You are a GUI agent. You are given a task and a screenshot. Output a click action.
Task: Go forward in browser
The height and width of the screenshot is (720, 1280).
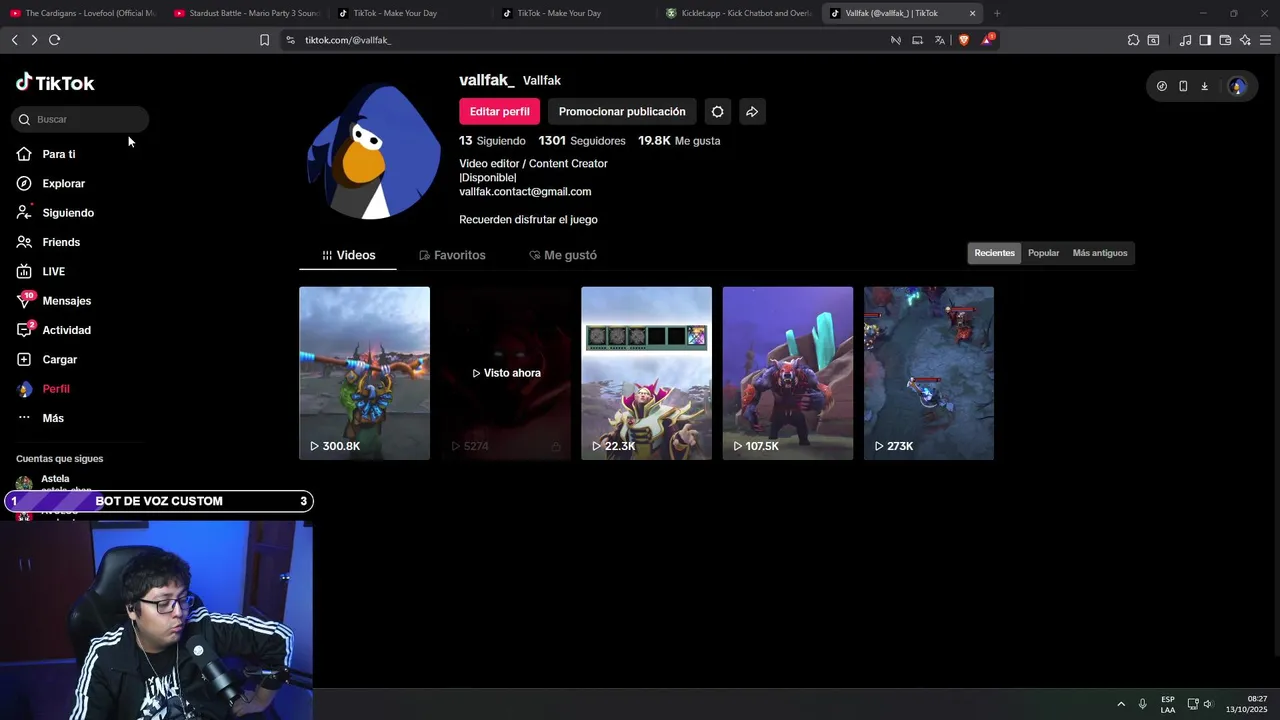pos(34,40)
